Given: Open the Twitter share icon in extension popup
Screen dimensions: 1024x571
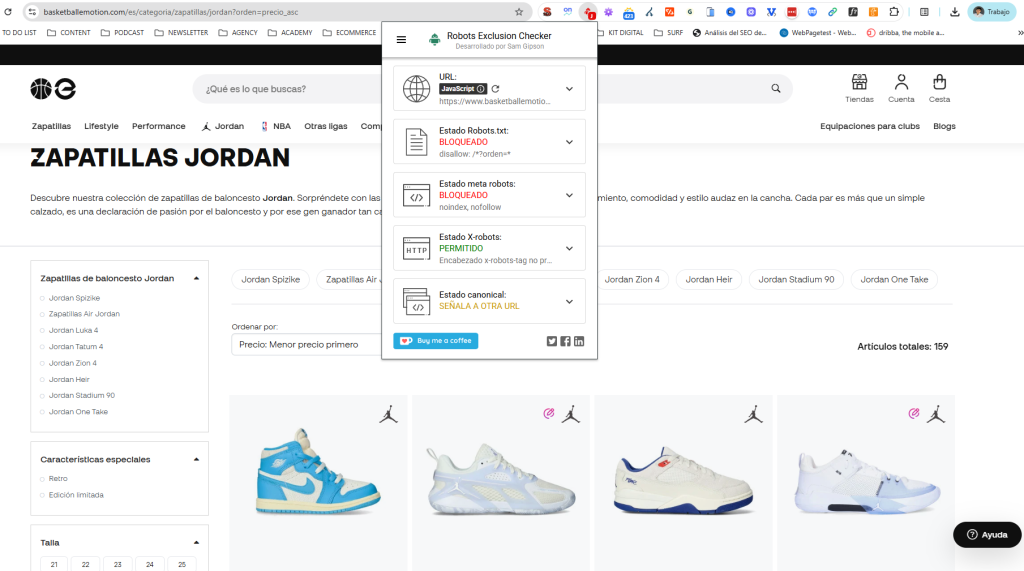Looking at the screenshot, I should [552, 341].
